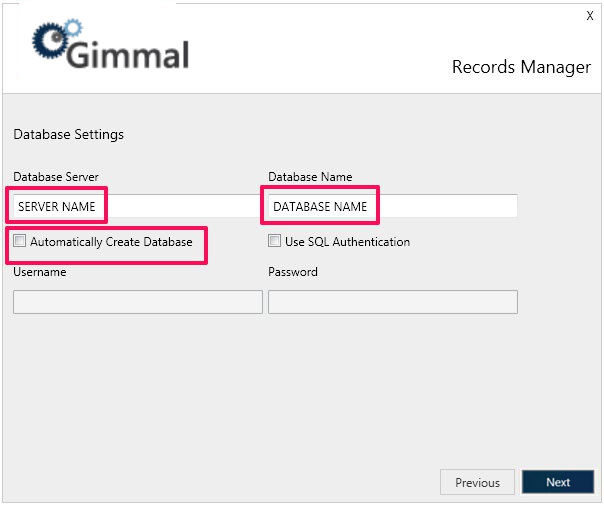The width and height of the screenshot is (604, 506).
Task: Focus the Database Server input field
Action: click(x=135, y=207)
